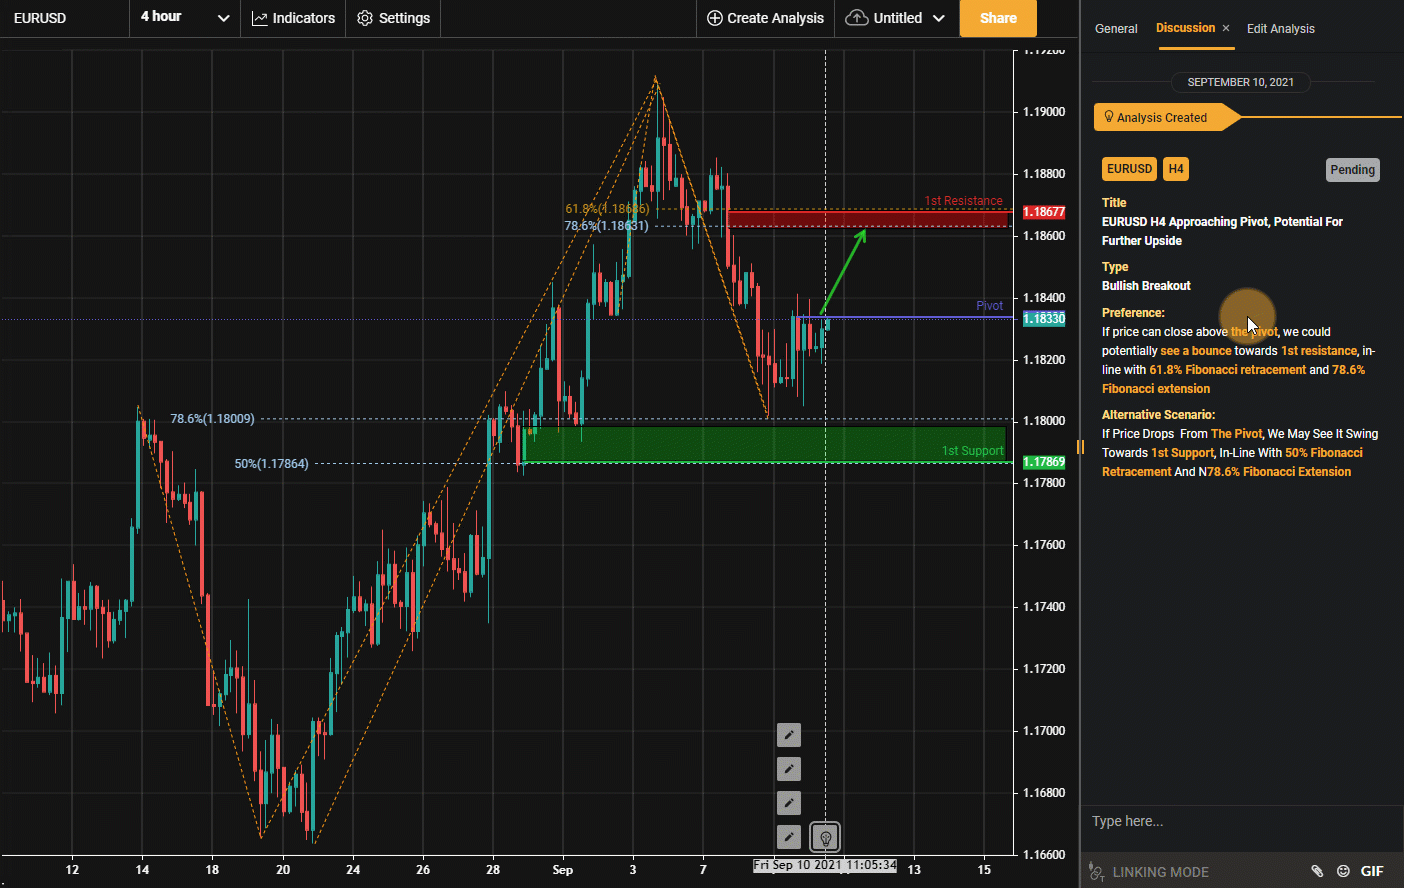Click the 78.6%(1.18631) Fibonacci label

tap(606, 226)
